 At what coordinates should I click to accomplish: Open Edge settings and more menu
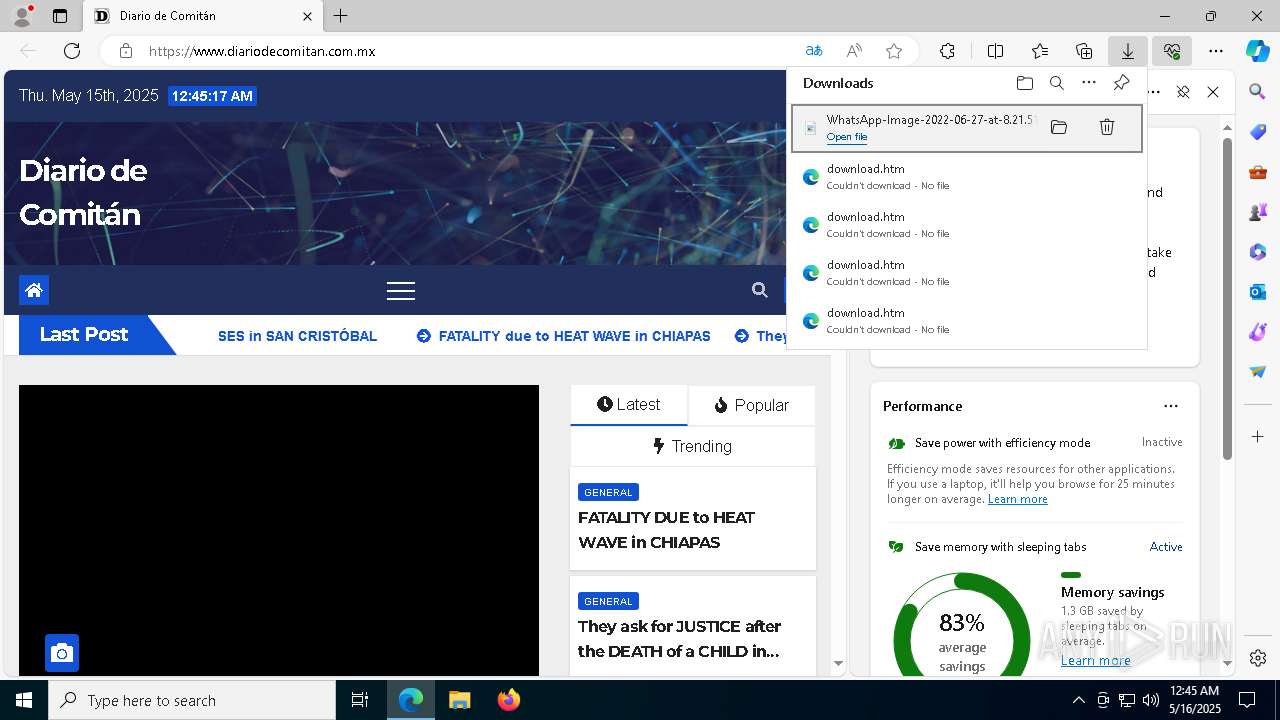coord(1216,51)
